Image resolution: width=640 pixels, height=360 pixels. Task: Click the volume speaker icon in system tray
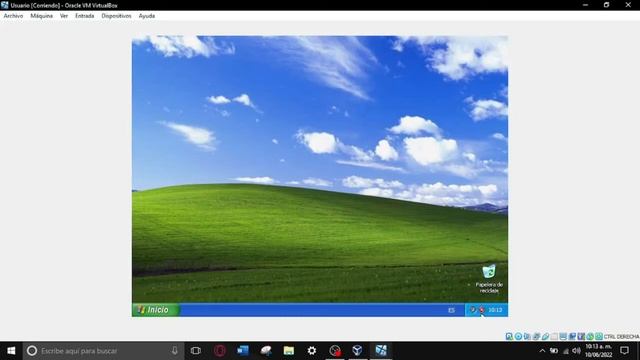click(576, 351)
